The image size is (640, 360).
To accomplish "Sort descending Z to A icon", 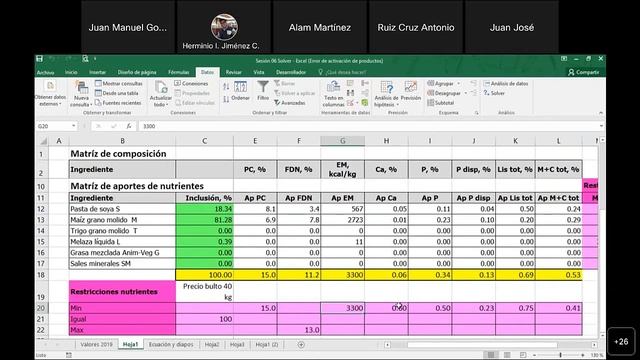I will (226, 99).
